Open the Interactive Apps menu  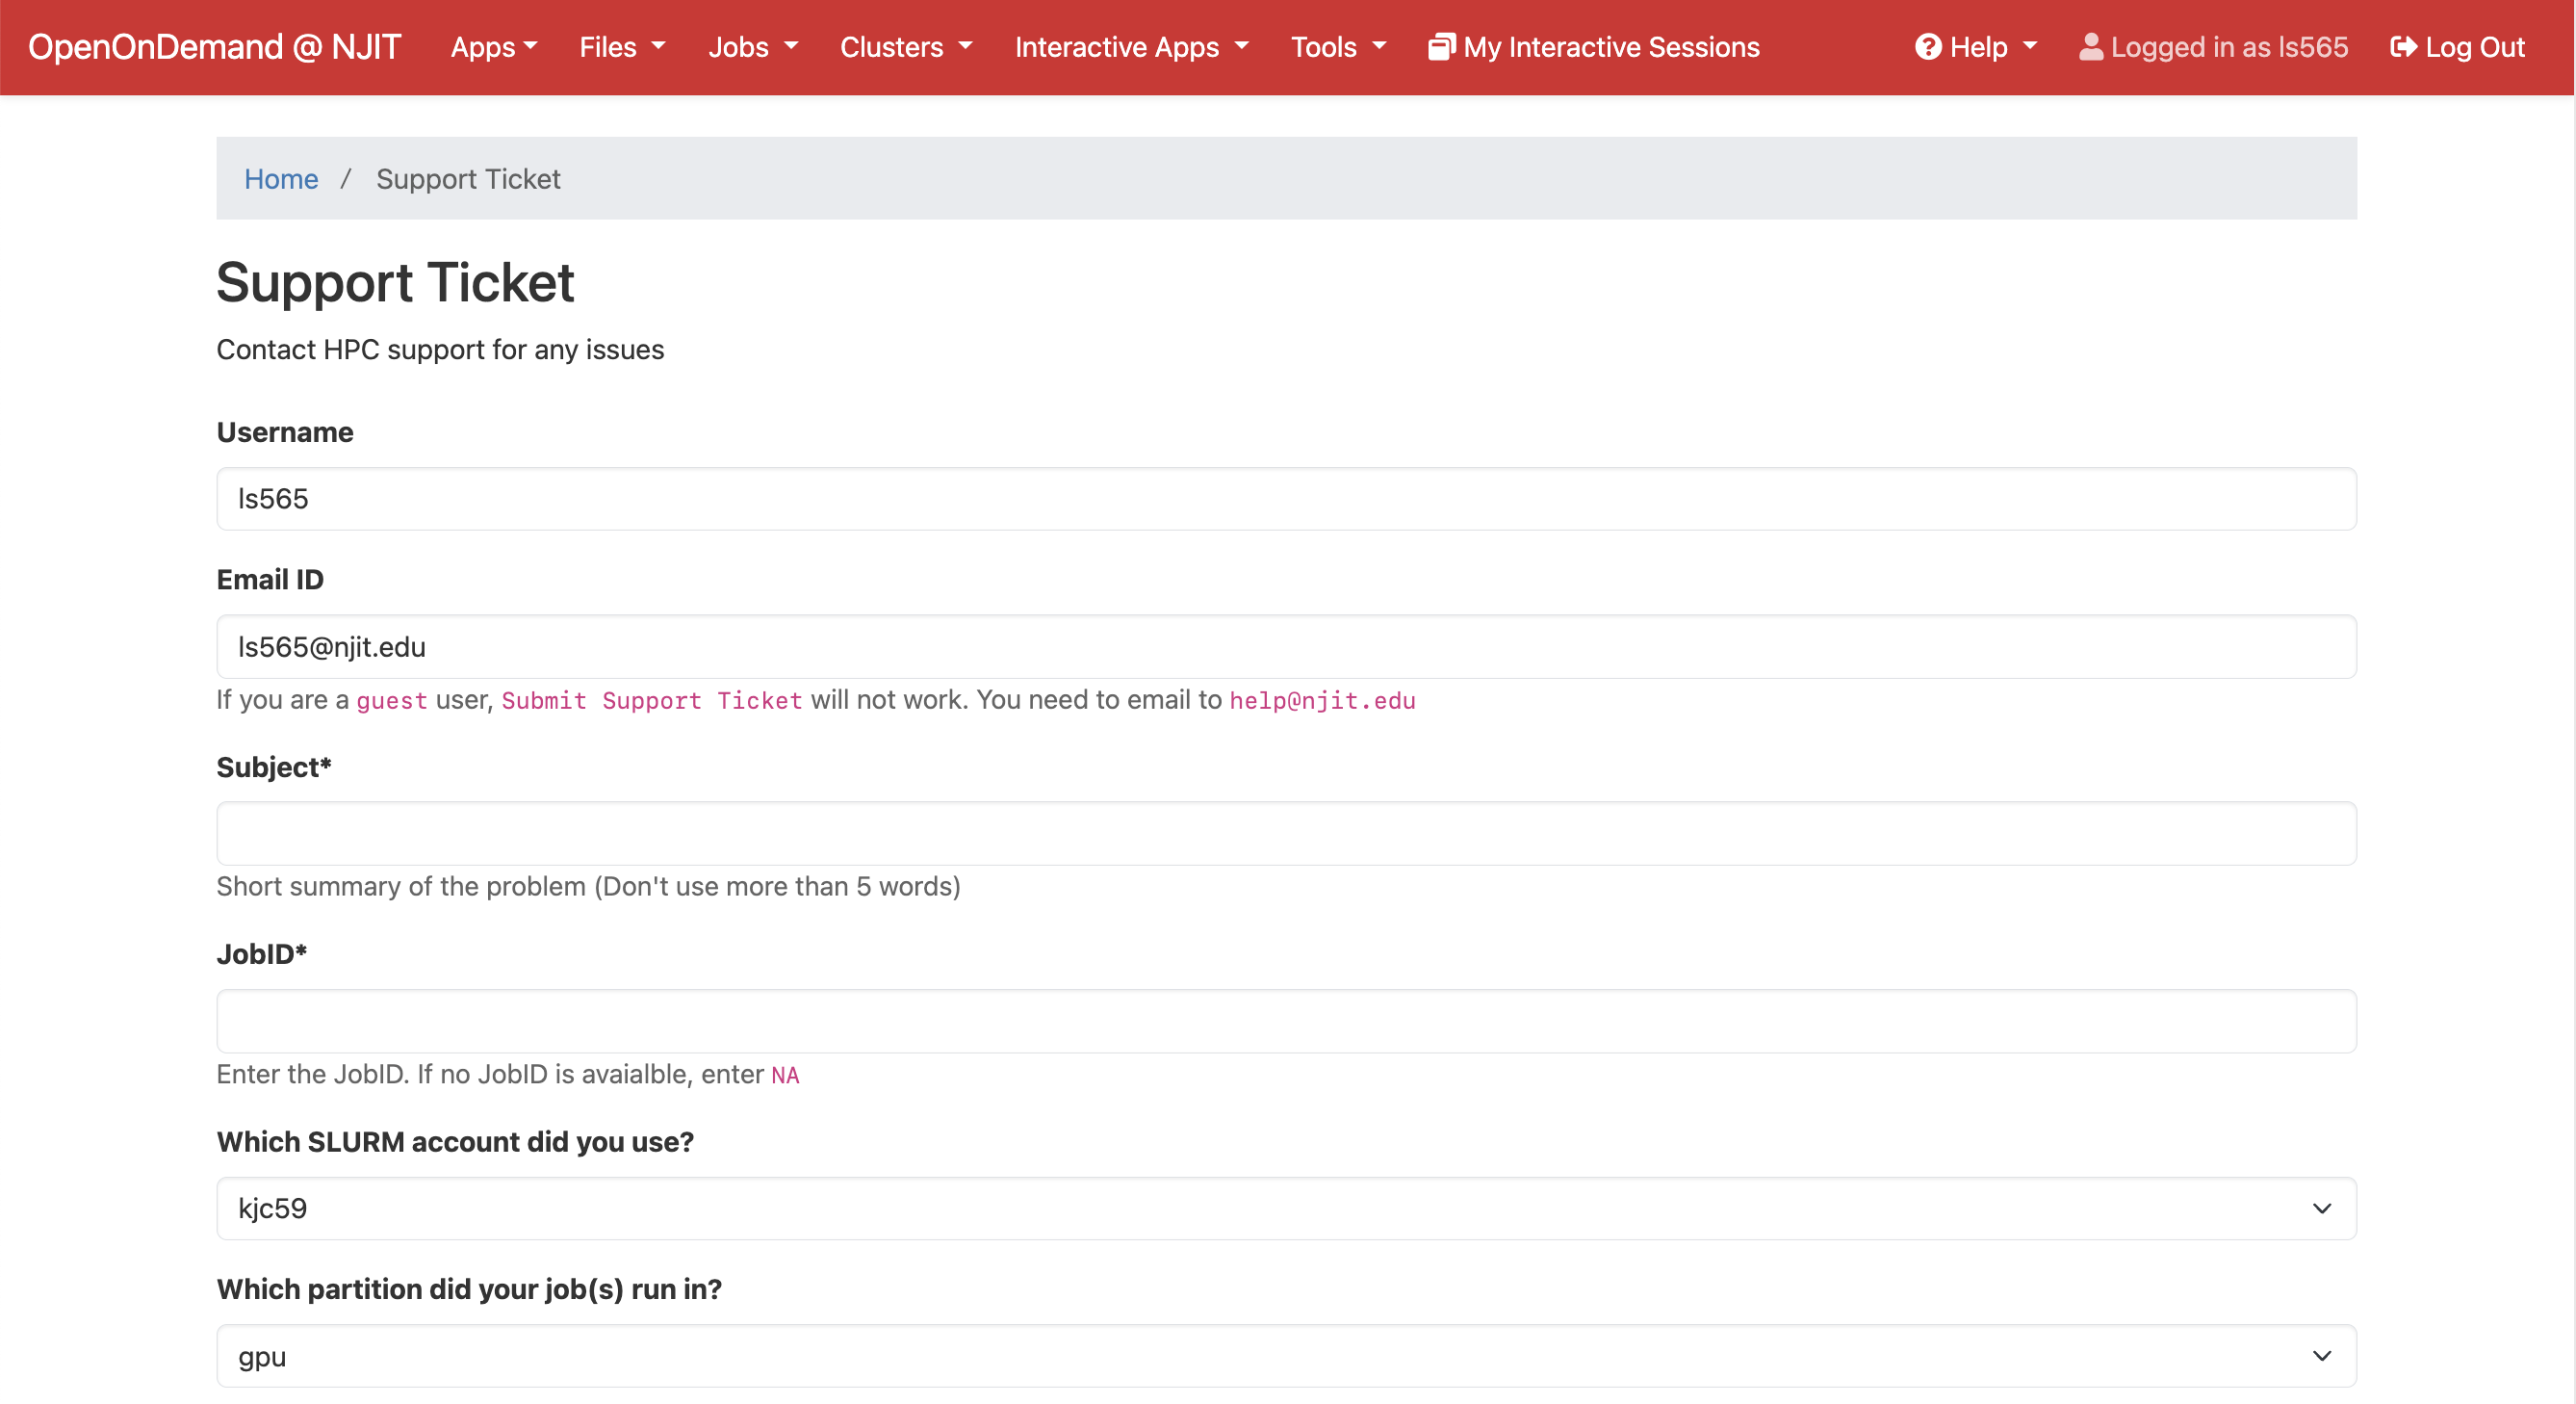[1132, 47]
